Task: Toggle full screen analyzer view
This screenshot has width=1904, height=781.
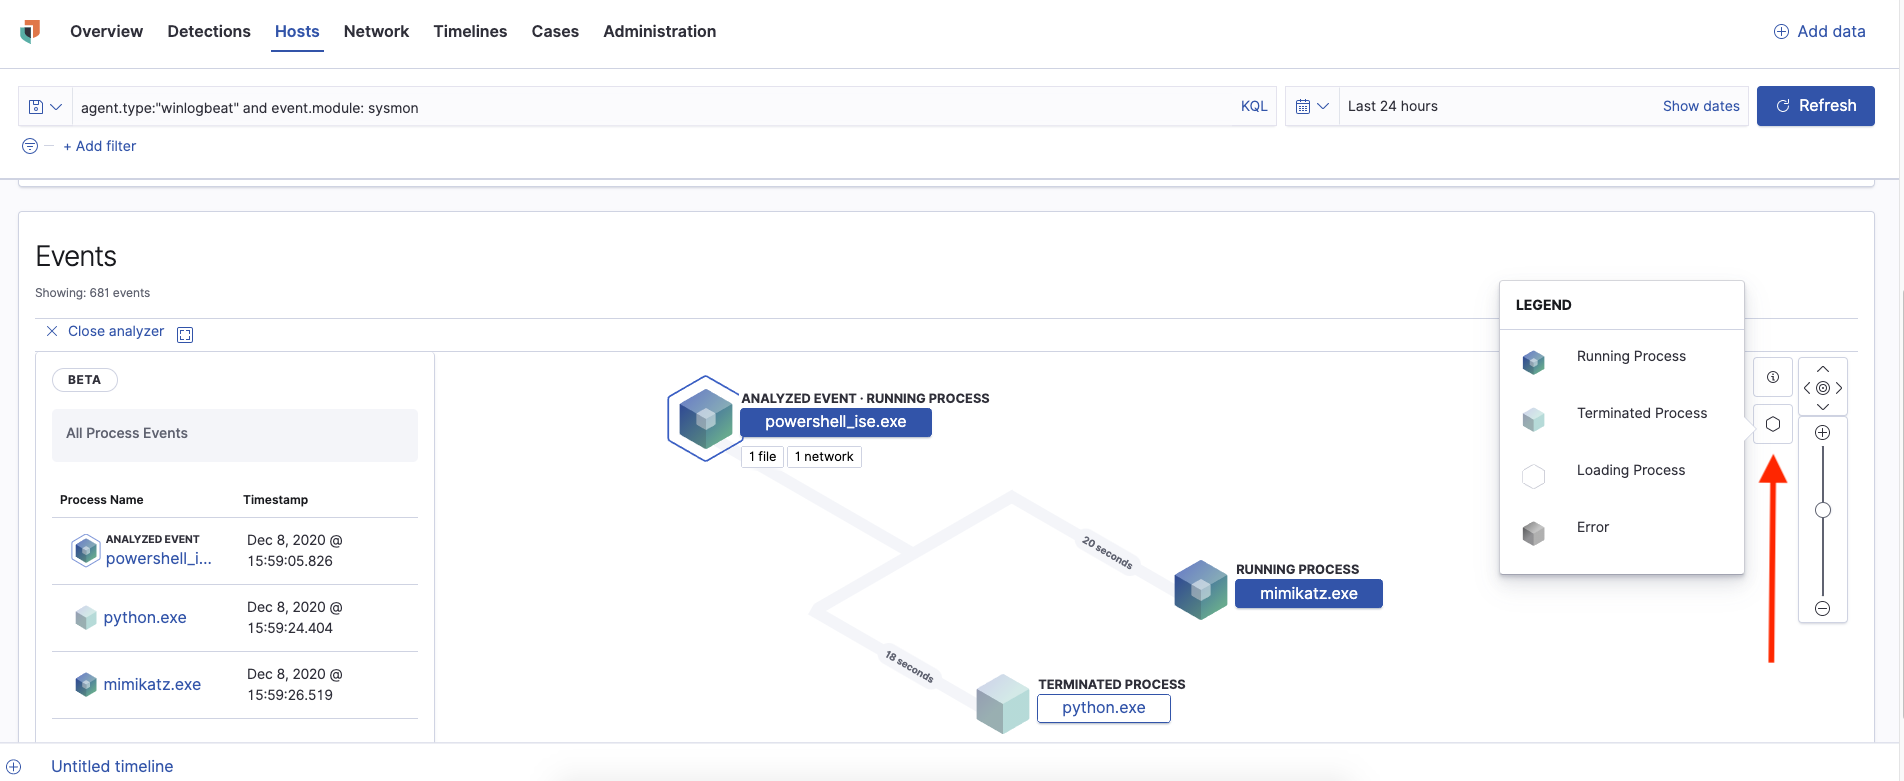Action: [185, 334]
